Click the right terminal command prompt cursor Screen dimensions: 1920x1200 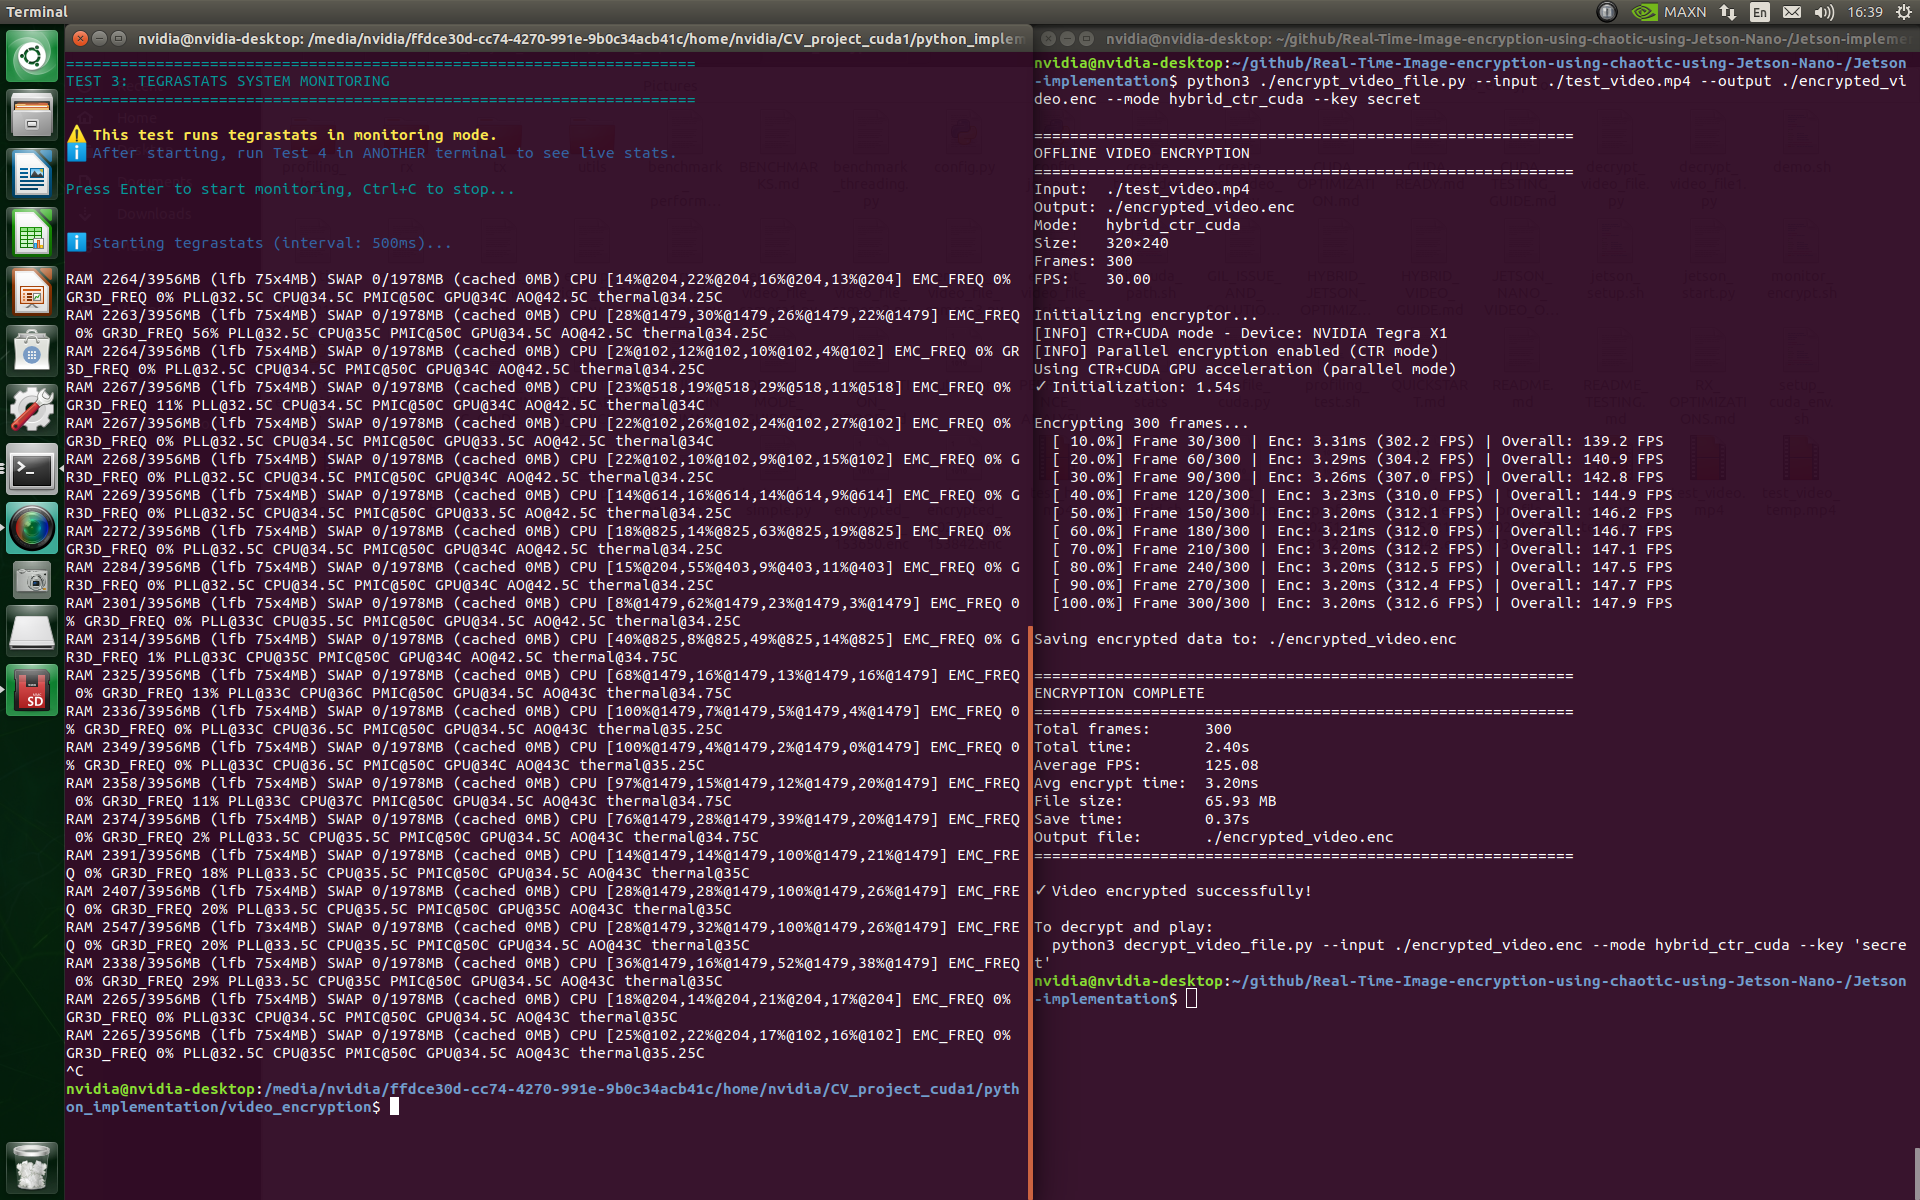click(1191, 999)
